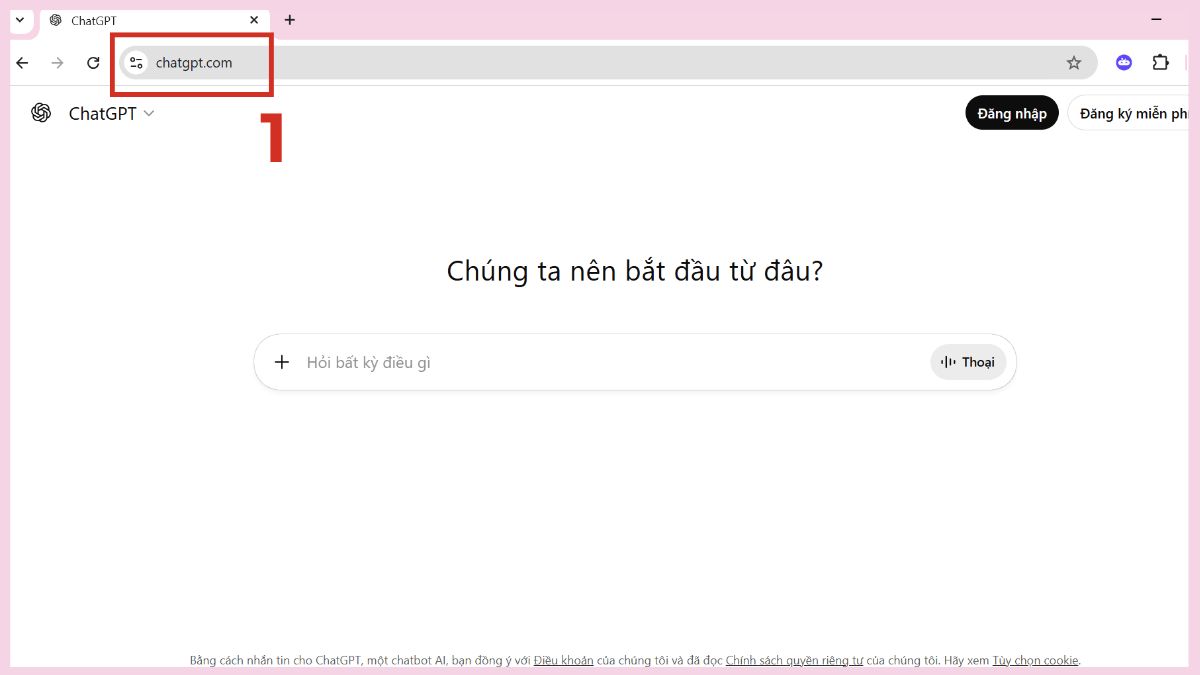This screenshot has width=1200, height=675.
Task: Open the Điều khoản link
Action: tap(563, 660)
